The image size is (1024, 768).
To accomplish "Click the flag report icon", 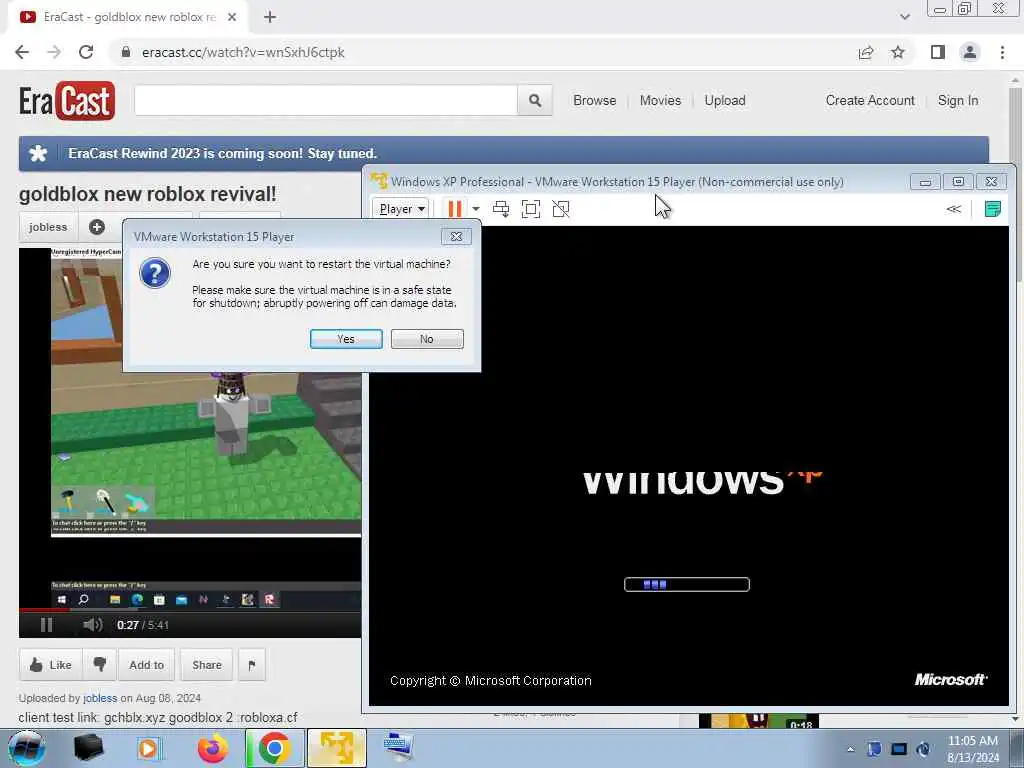I will click(x=252, y=665).
